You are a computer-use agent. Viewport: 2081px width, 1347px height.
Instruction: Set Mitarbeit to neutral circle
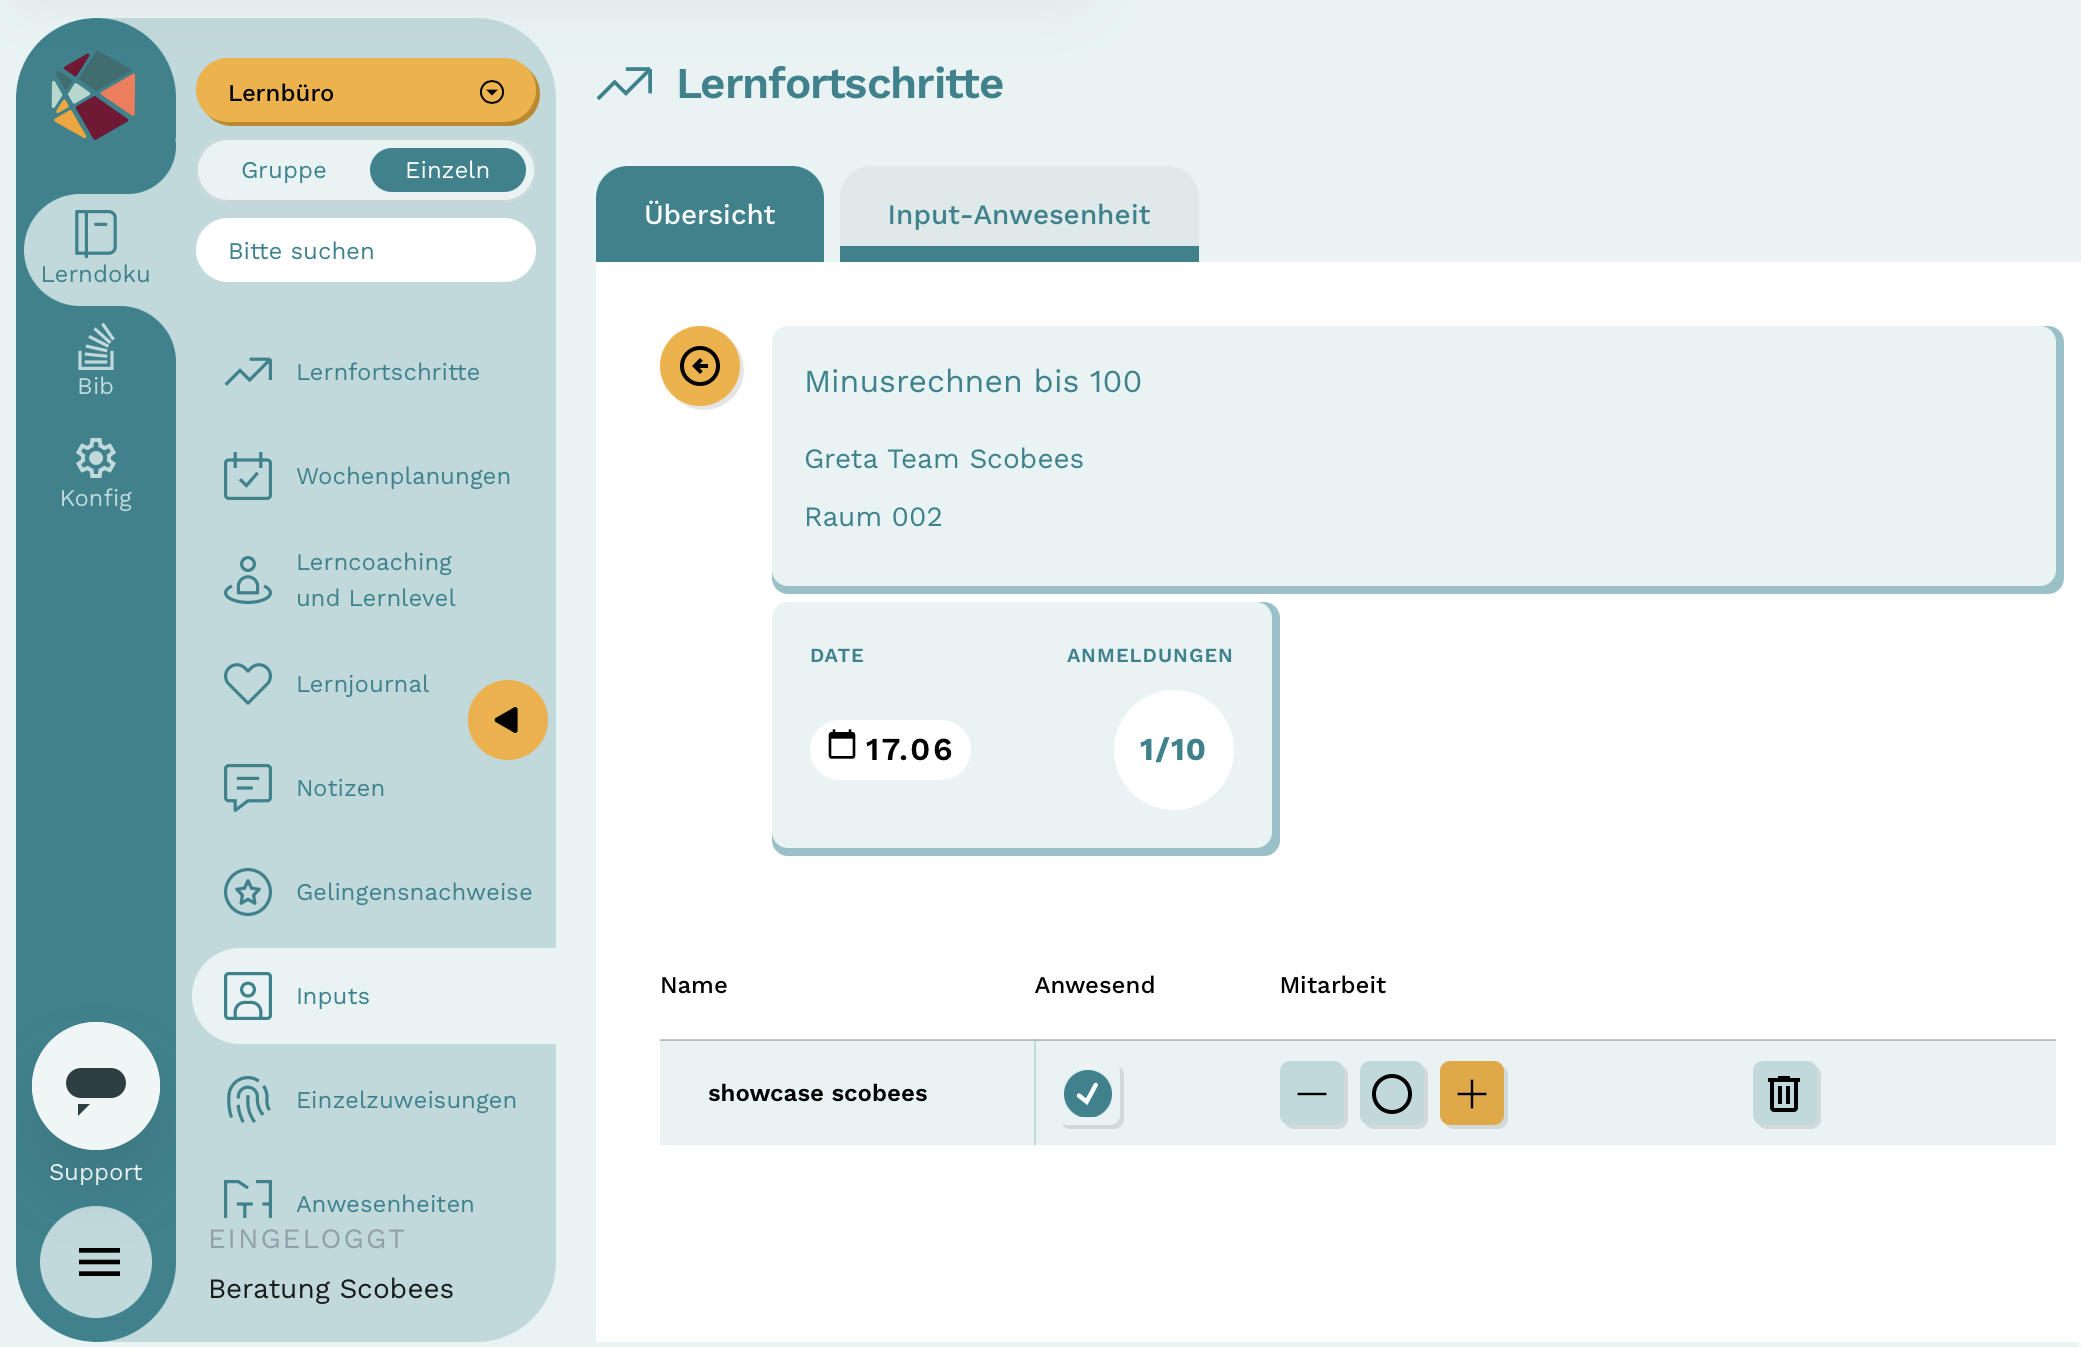click(1392, 1094)
